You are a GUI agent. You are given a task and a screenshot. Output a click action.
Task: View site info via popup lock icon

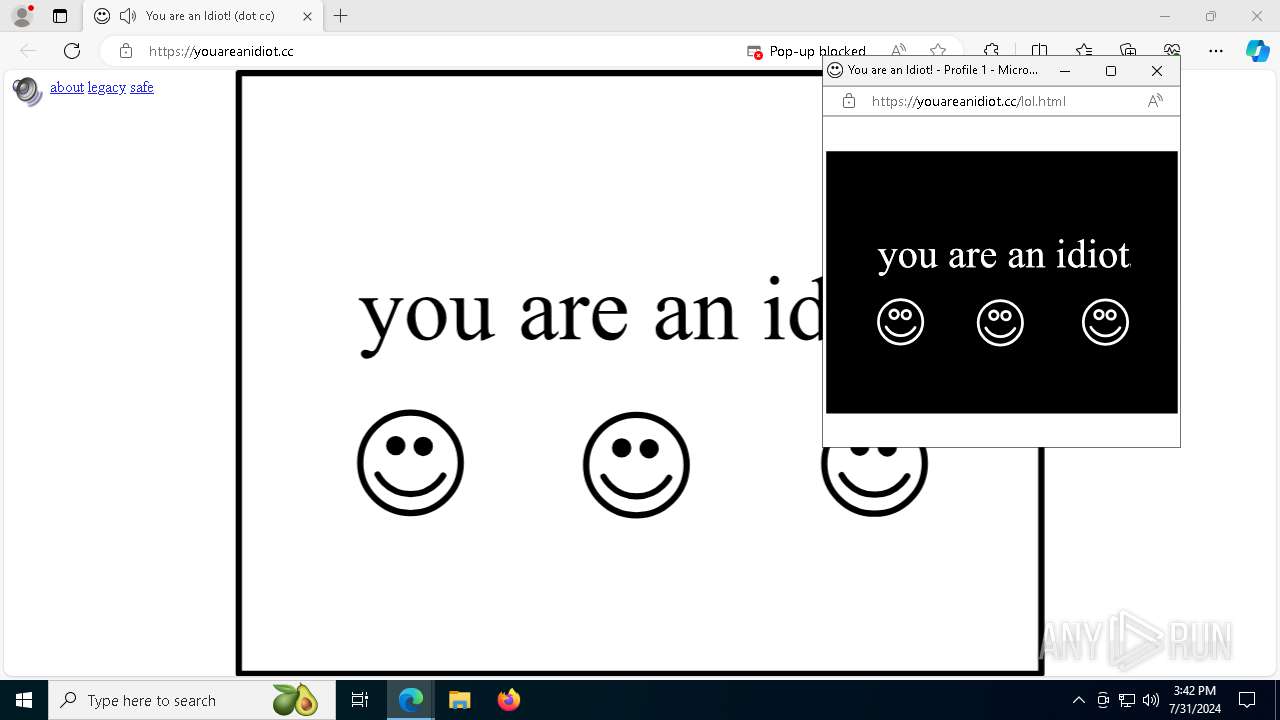click(849, 101)
